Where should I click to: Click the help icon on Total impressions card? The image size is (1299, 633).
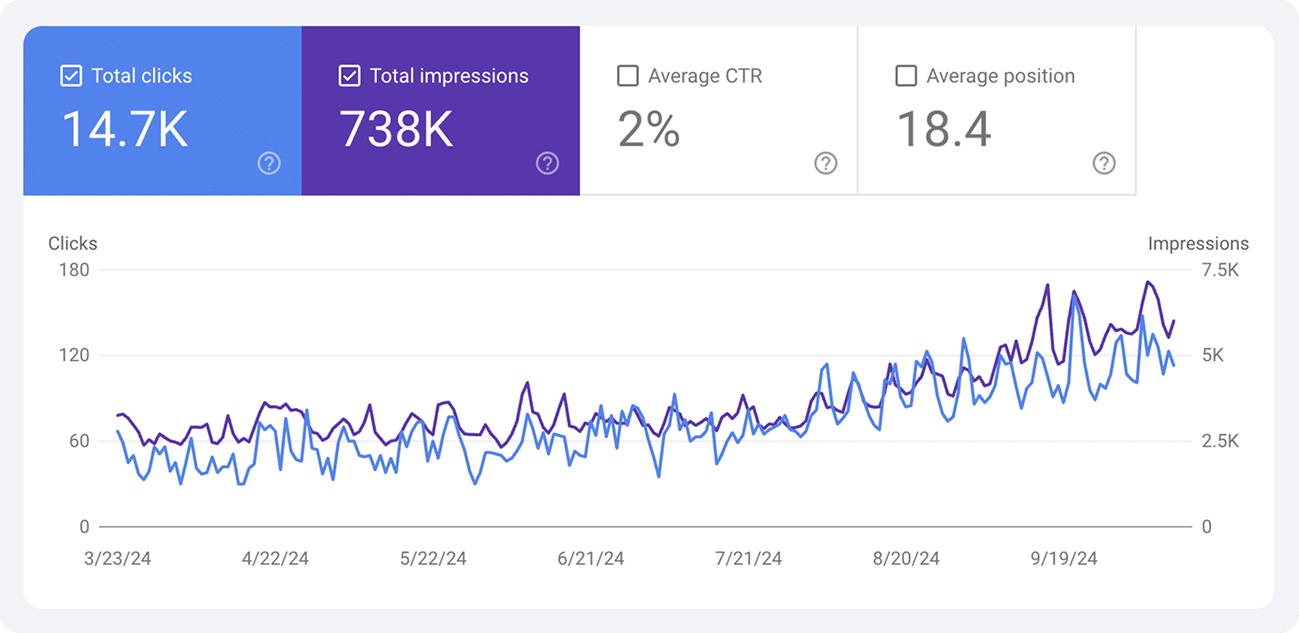[547, 163]
